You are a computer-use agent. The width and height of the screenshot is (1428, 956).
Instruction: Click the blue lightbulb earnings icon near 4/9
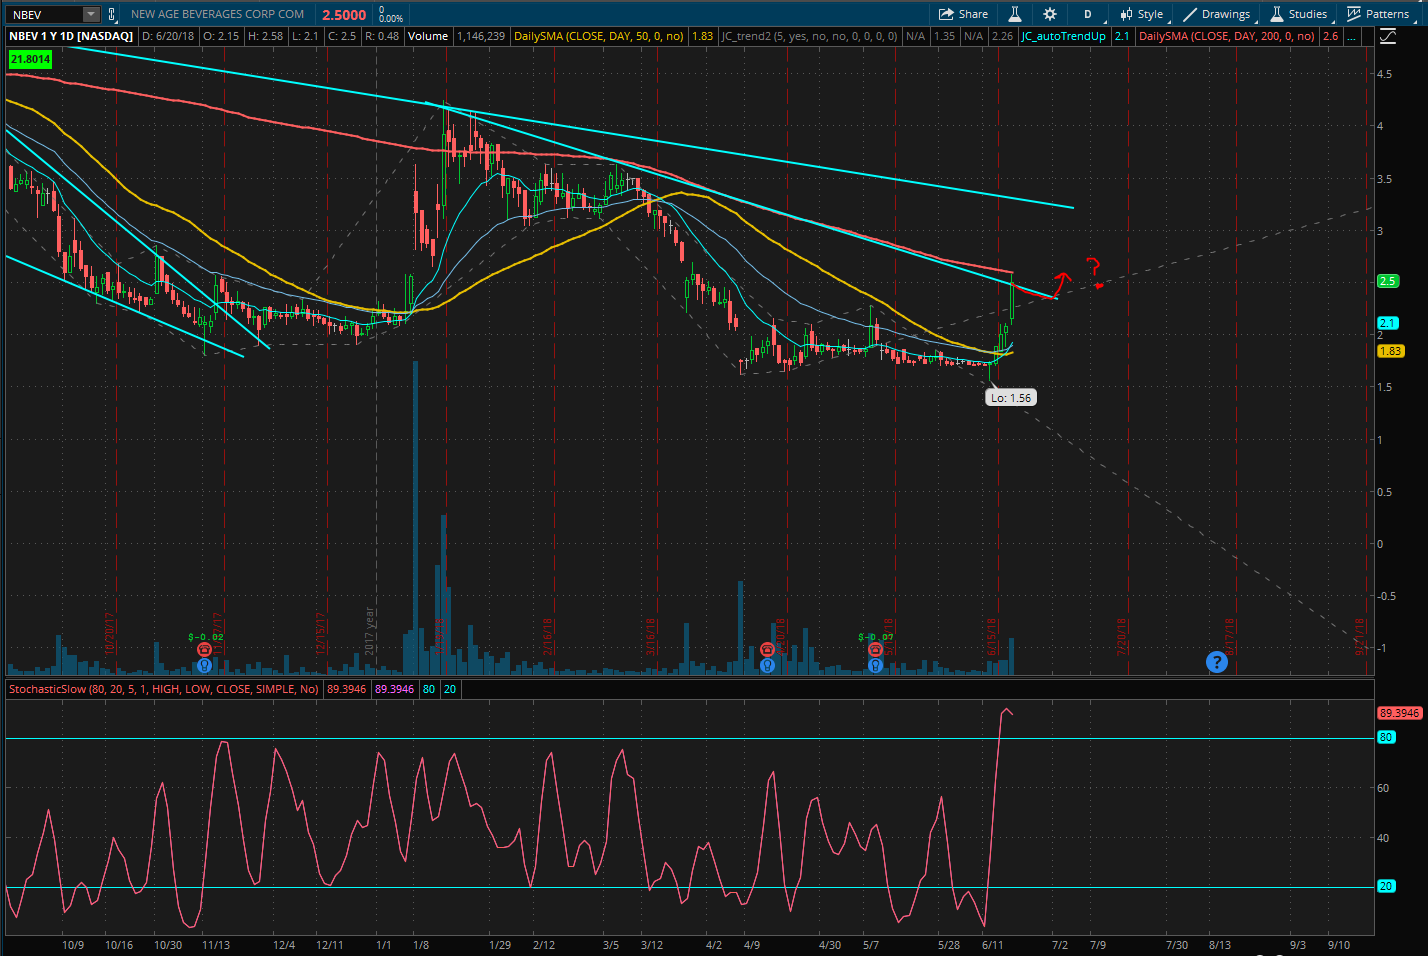point(767,665)
